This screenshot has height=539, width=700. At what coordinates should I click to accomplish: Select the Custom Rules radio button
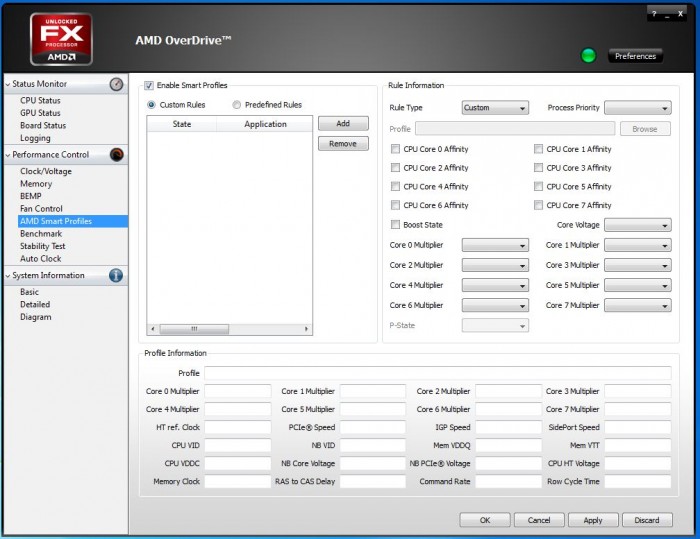point(151,104)
